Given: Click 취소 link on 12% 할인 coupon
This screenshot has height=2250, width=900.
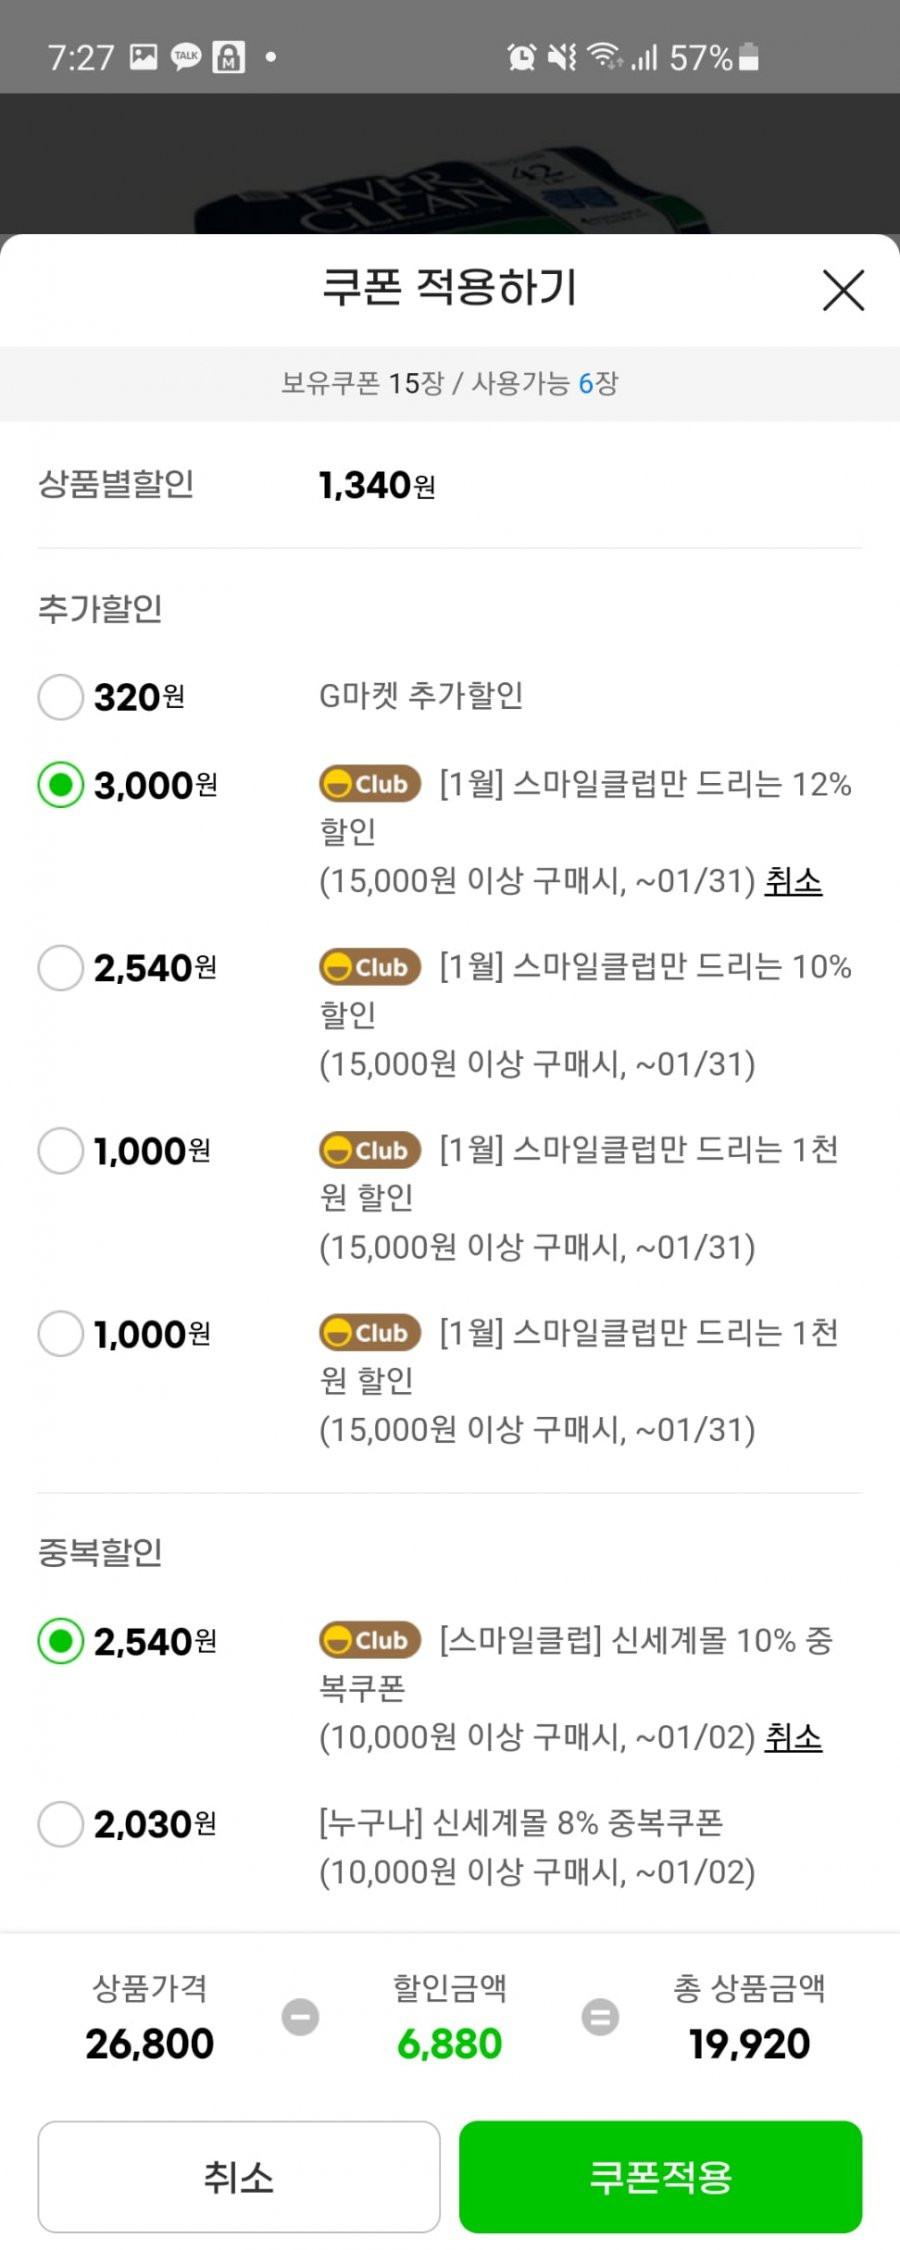Looking at the screenshot, I should point(793,881).
